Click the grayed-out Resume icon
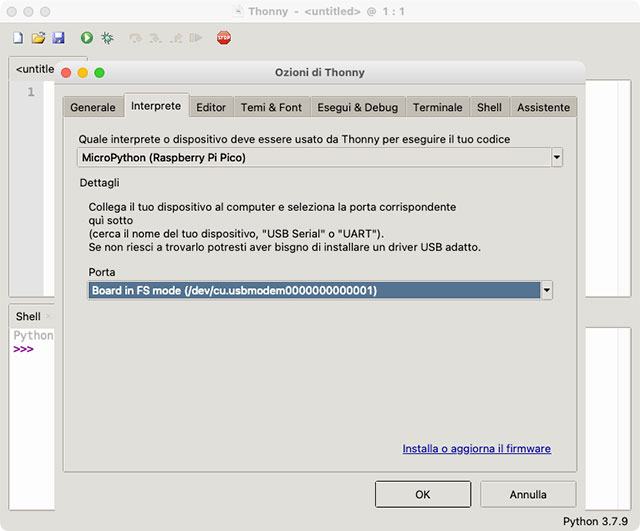The image size is (640, 531). 196,38
